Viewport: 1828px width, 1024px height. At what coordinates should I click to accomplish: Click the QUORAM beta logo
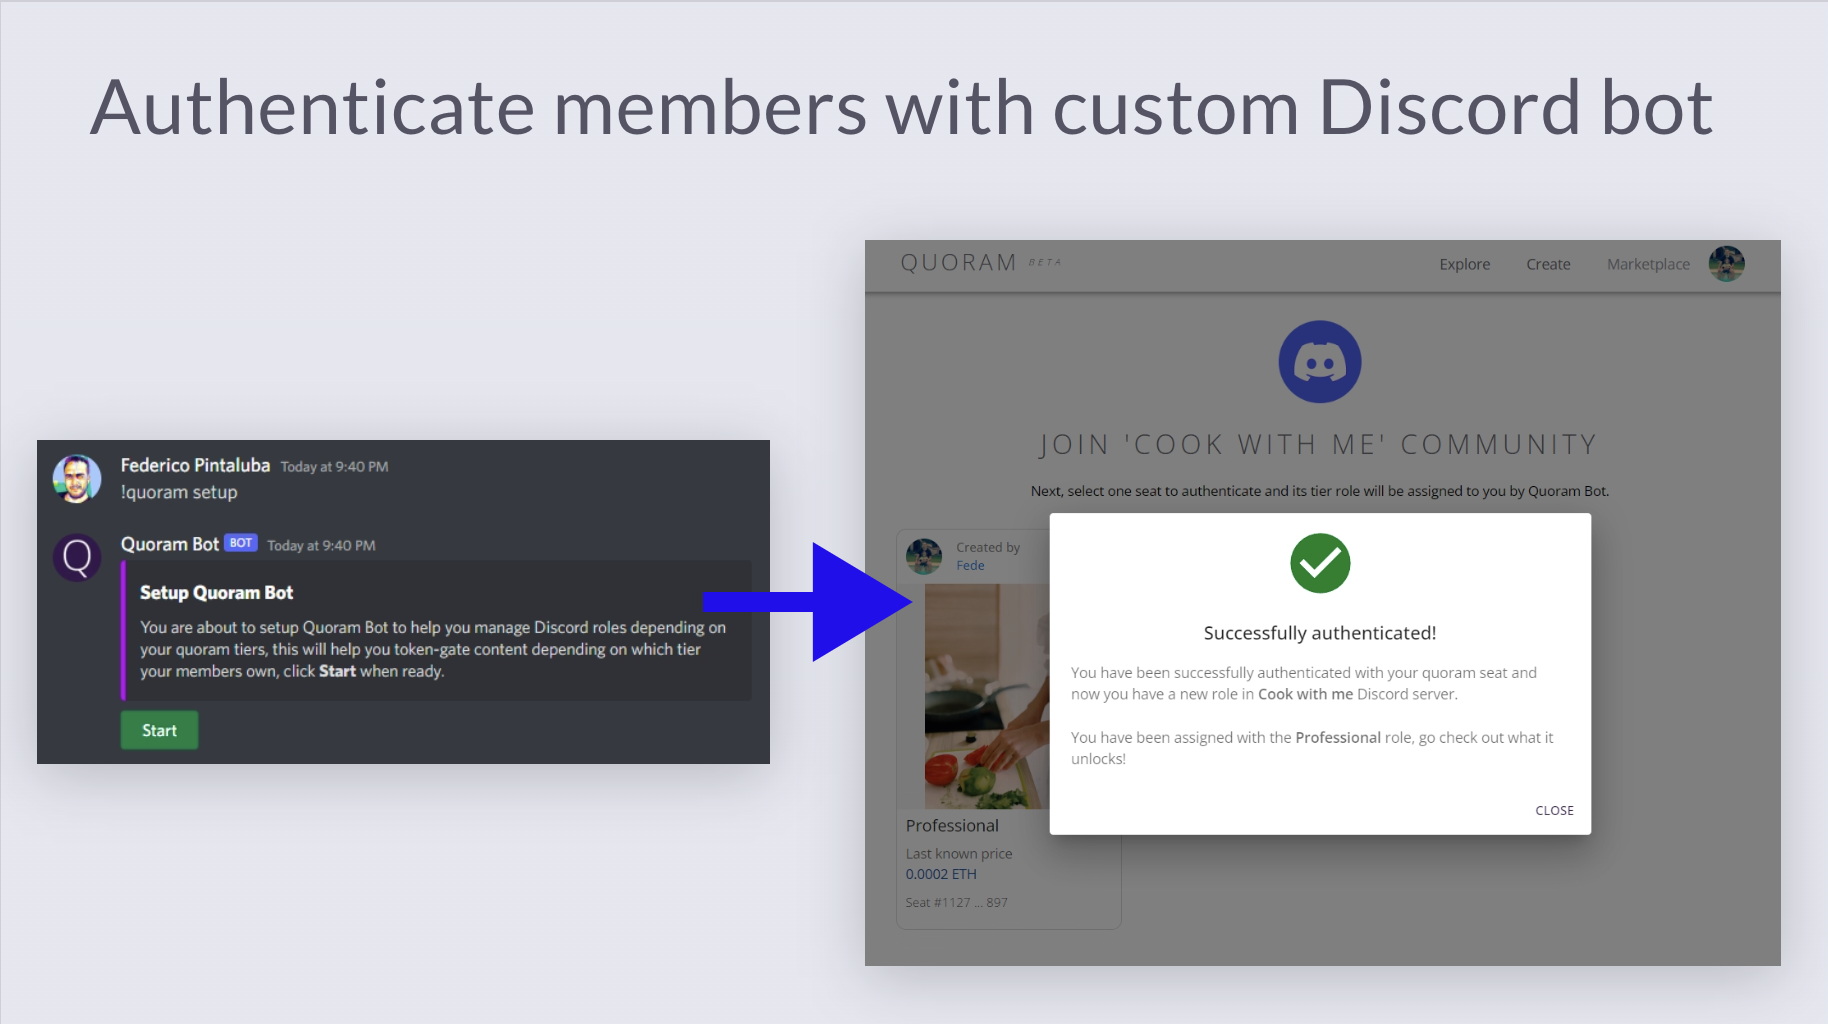[x=980, y=263]
